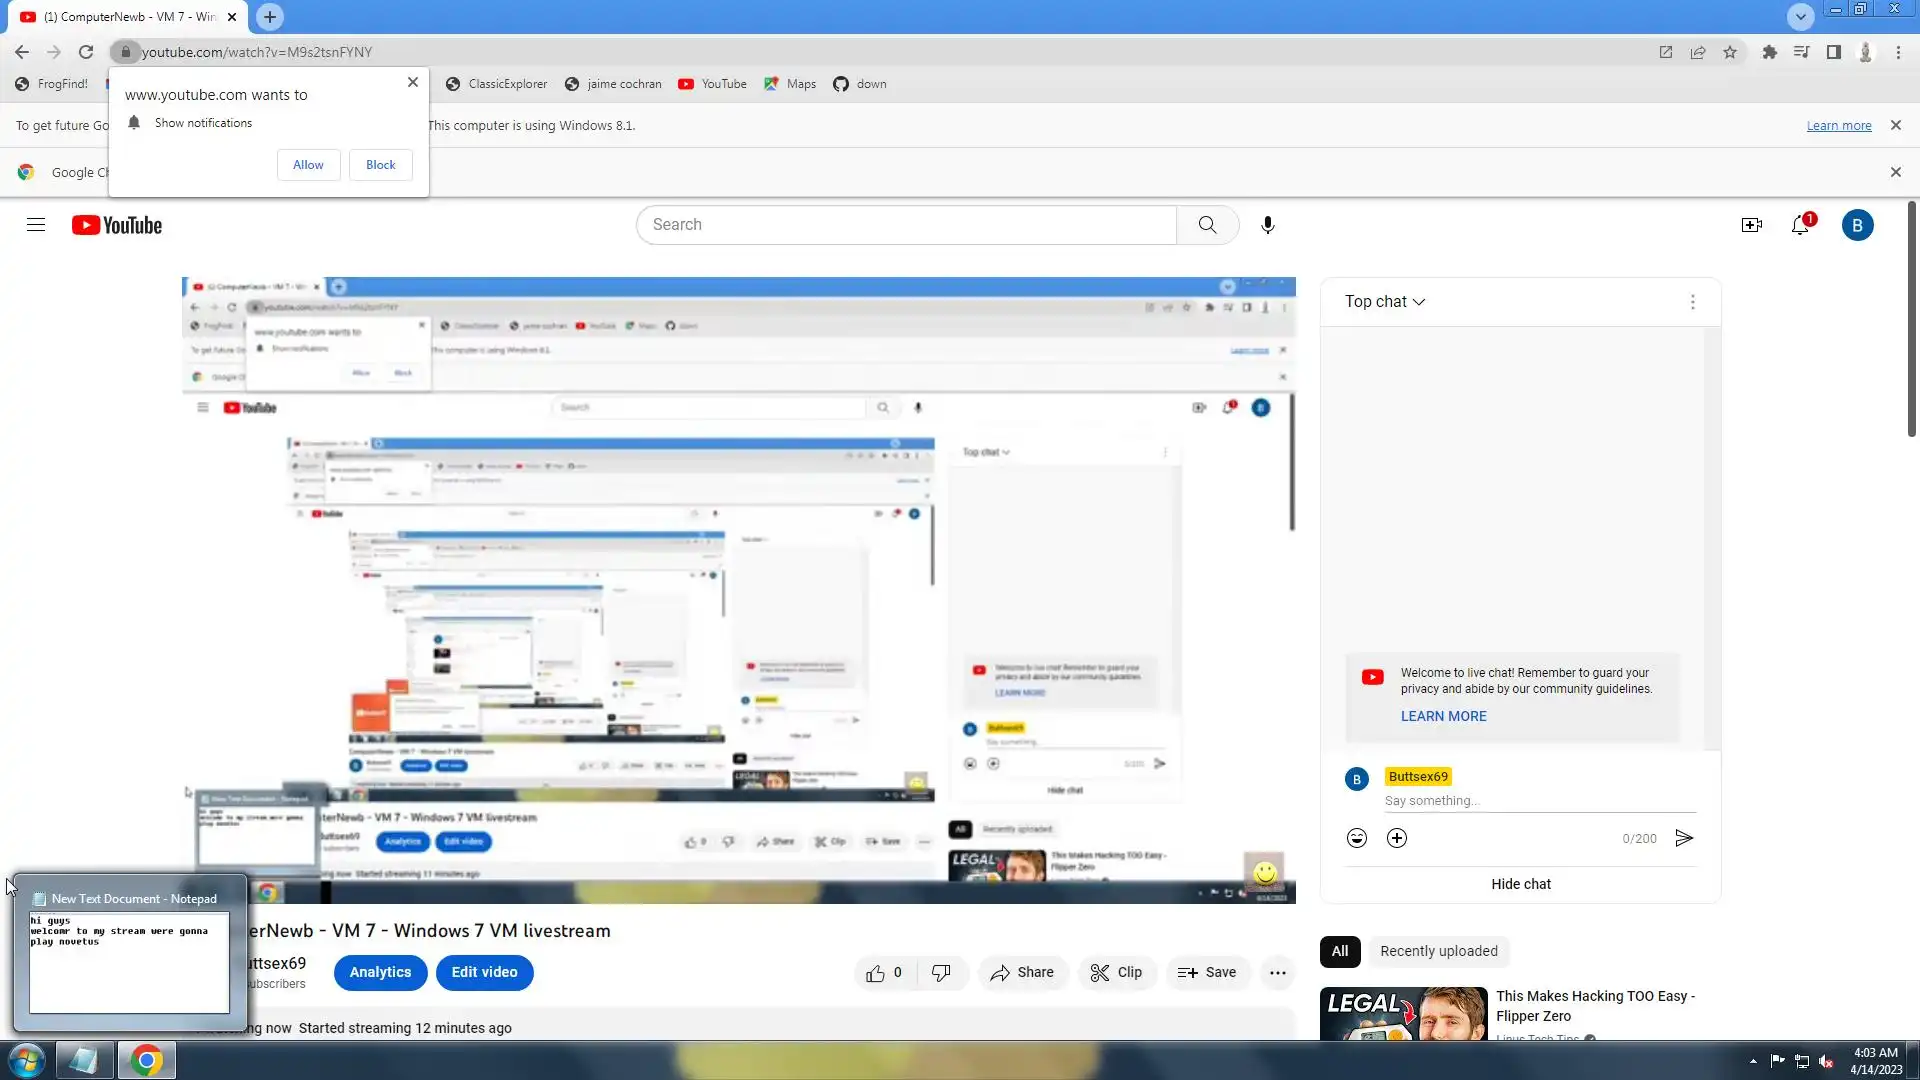Bookmark this page with the star icon

pos(1730,52)
